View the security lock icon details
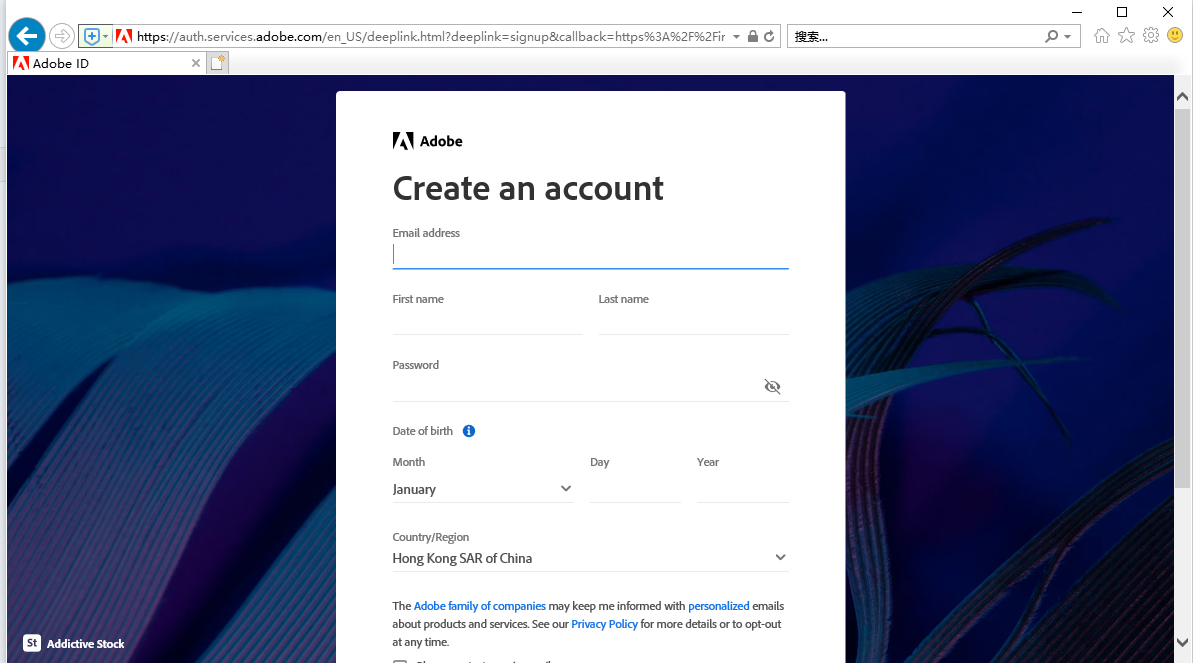Image resolution: width=1193 pixels, height=663 pixels. [752, 36]
